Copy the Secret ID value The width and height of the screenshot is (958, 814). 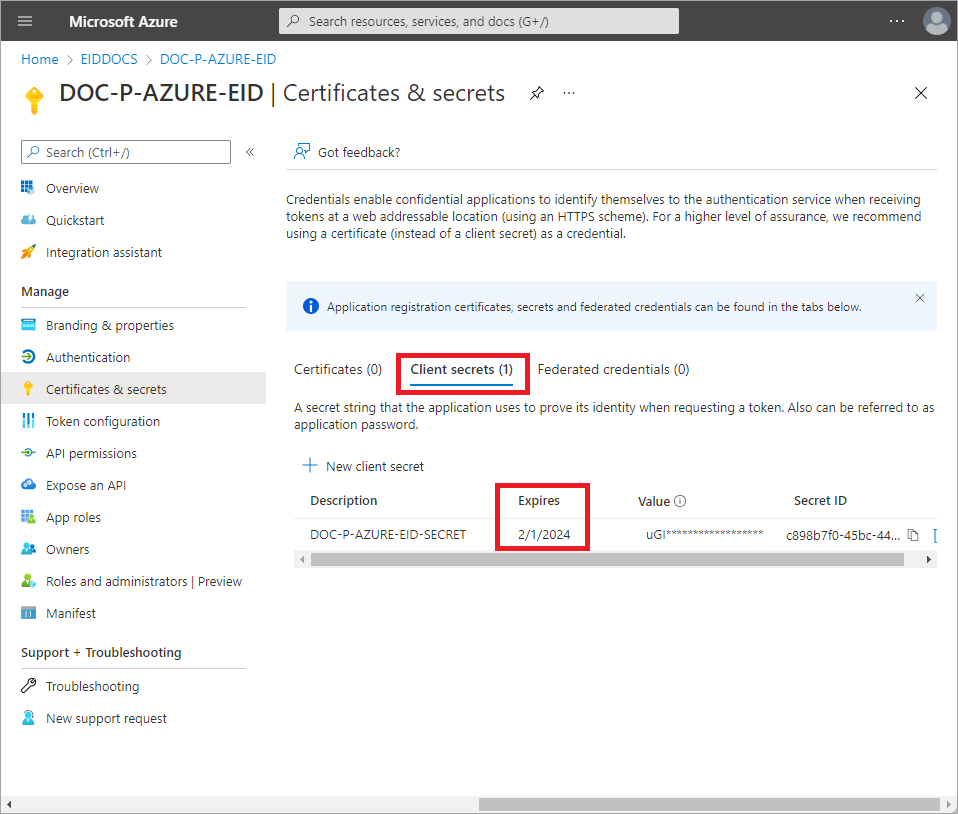[x=913, y=535]
